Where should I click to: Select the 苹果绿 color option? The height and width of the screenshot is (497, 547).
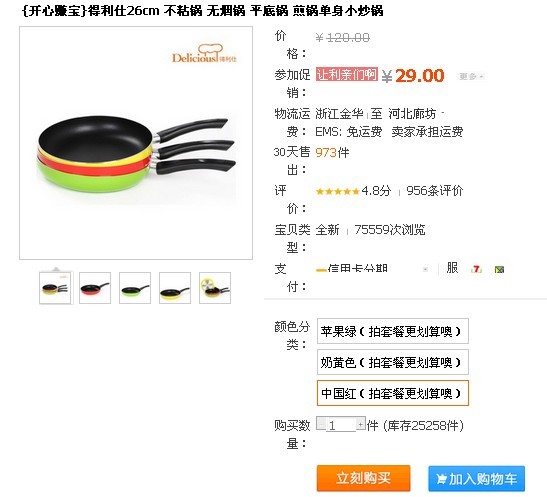392,331
